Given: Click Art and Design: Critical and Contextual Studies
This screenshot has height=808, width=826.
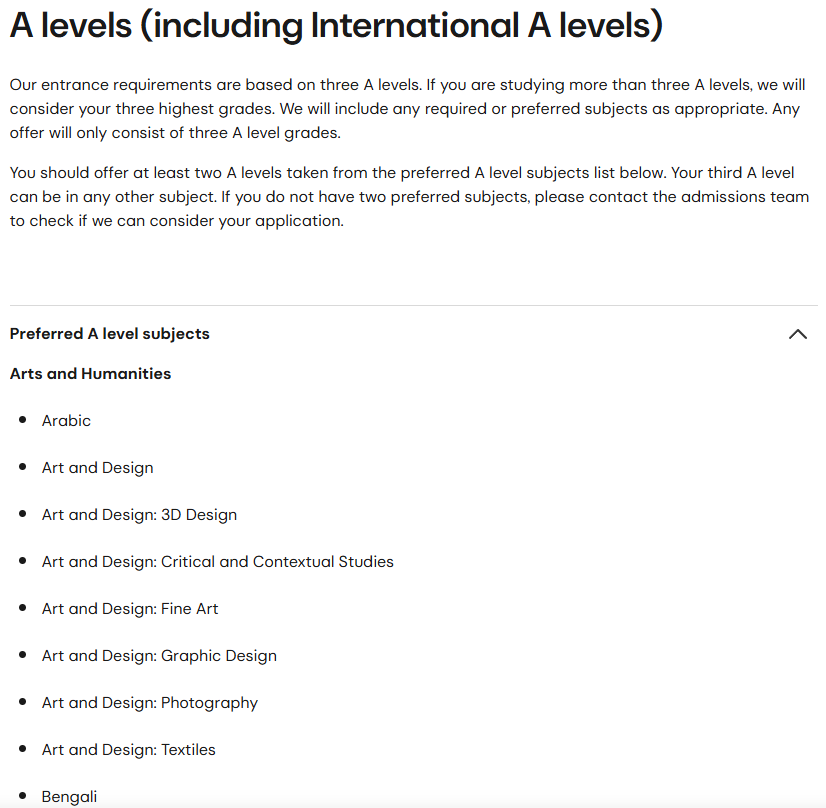Looking at the screenshot, I should pyautogui.click(x=218, y=561).
